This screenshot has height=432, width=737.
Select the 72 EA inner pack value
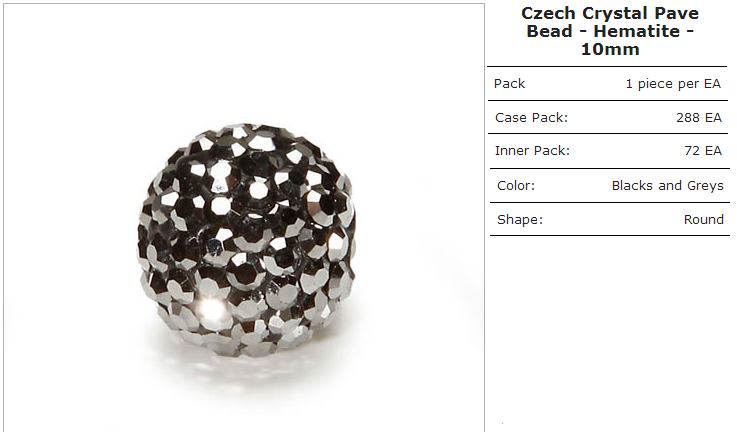point(703,151)
